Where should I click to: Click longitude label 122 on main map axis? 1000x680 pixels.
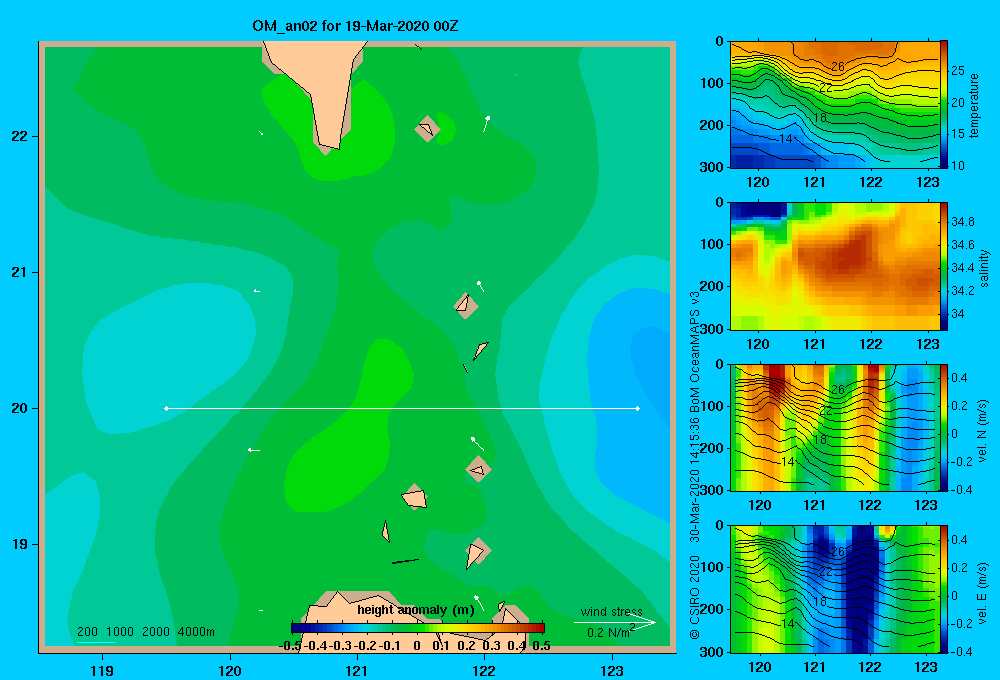[x=484, y=671]
